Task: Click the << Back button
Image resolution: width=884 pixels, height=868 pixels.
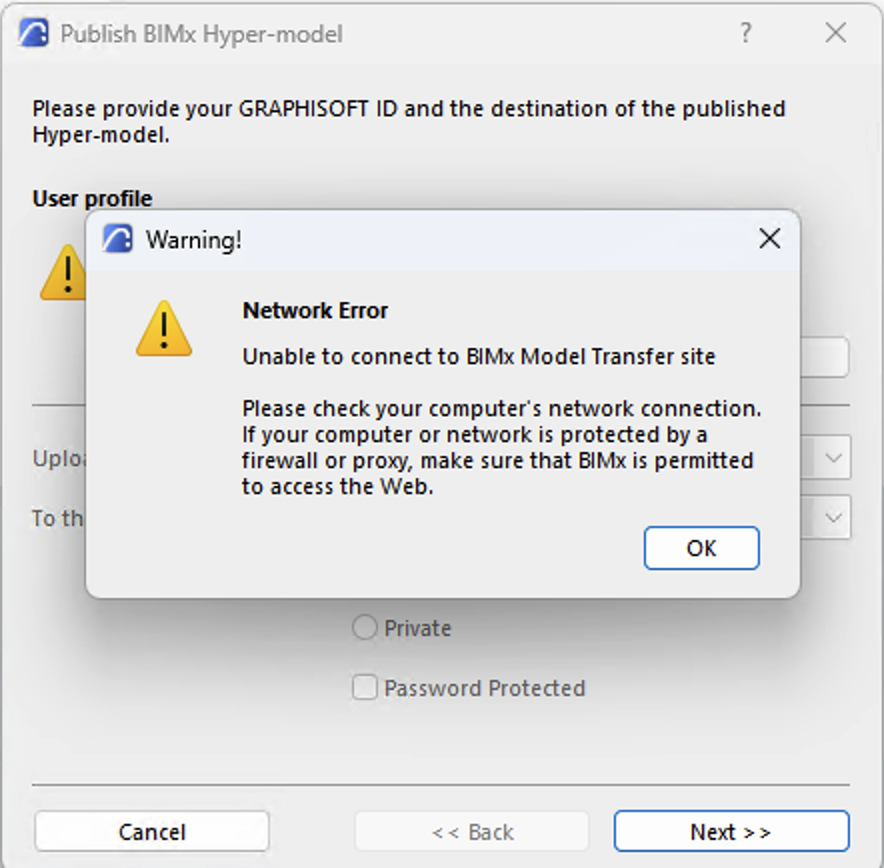Action: click(x=472, y=831)
